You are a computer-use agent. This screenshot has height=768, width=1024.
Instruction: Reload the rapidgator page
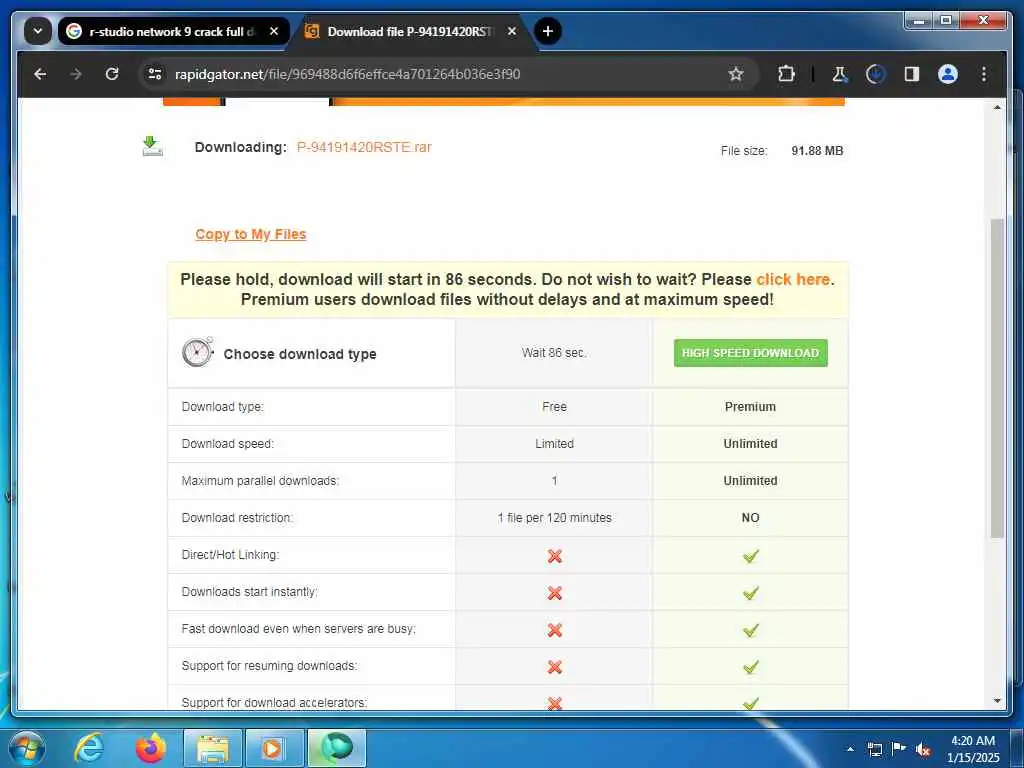click(112, 74)
